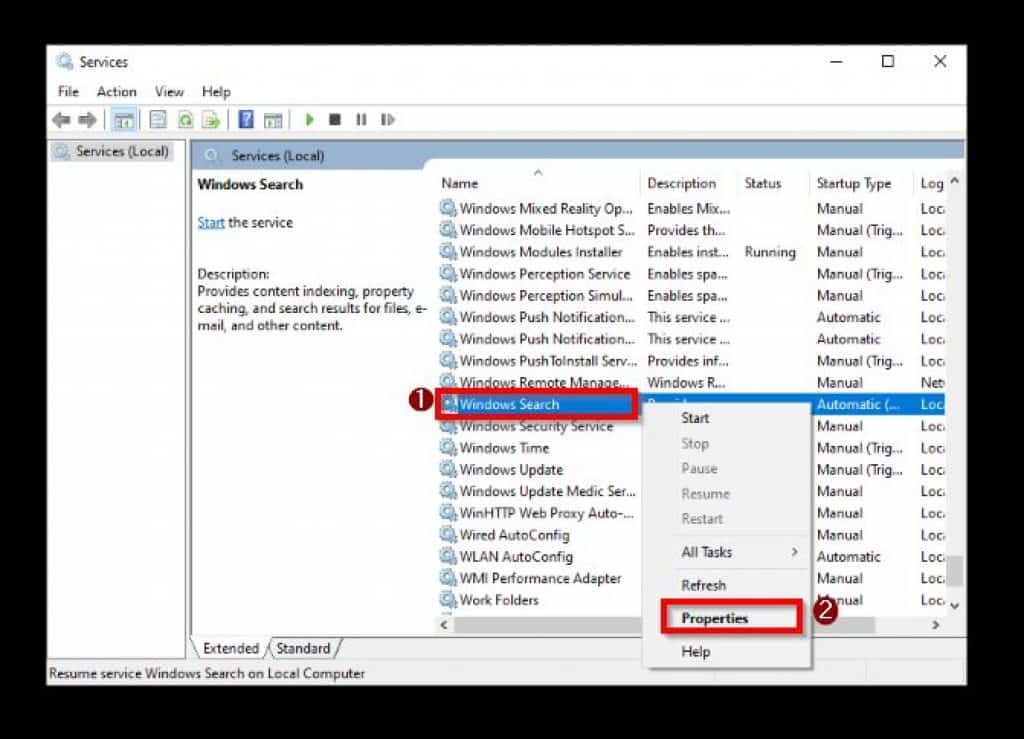Click gear icon beside WLAN AutoConfig
The width and height of the screenshot is (1024, 739).
point(447,556)
